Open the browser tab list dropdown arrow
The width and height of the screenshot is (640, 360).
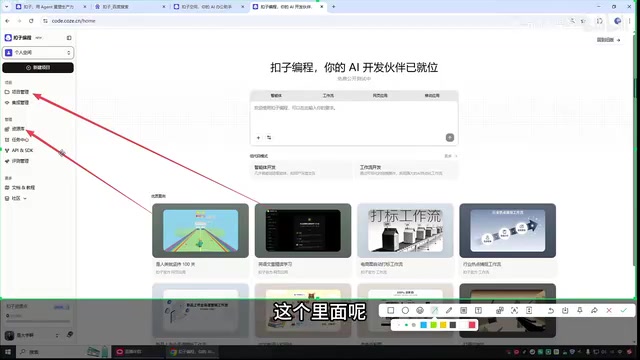pyautogui.click(x=6, y=7)
